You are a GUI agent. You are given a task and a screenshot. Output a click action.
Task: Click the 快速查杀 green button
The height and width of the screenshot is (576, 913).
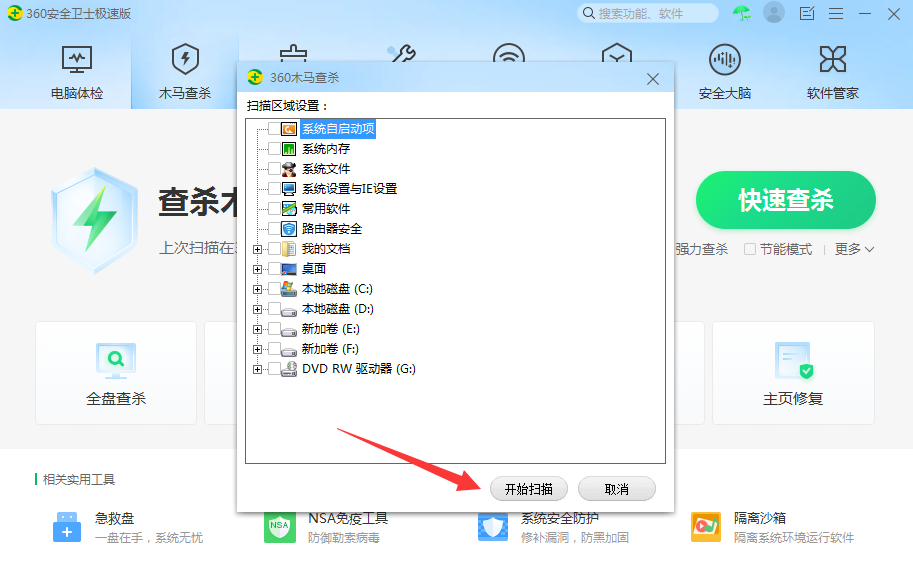(x=785, y=200)
